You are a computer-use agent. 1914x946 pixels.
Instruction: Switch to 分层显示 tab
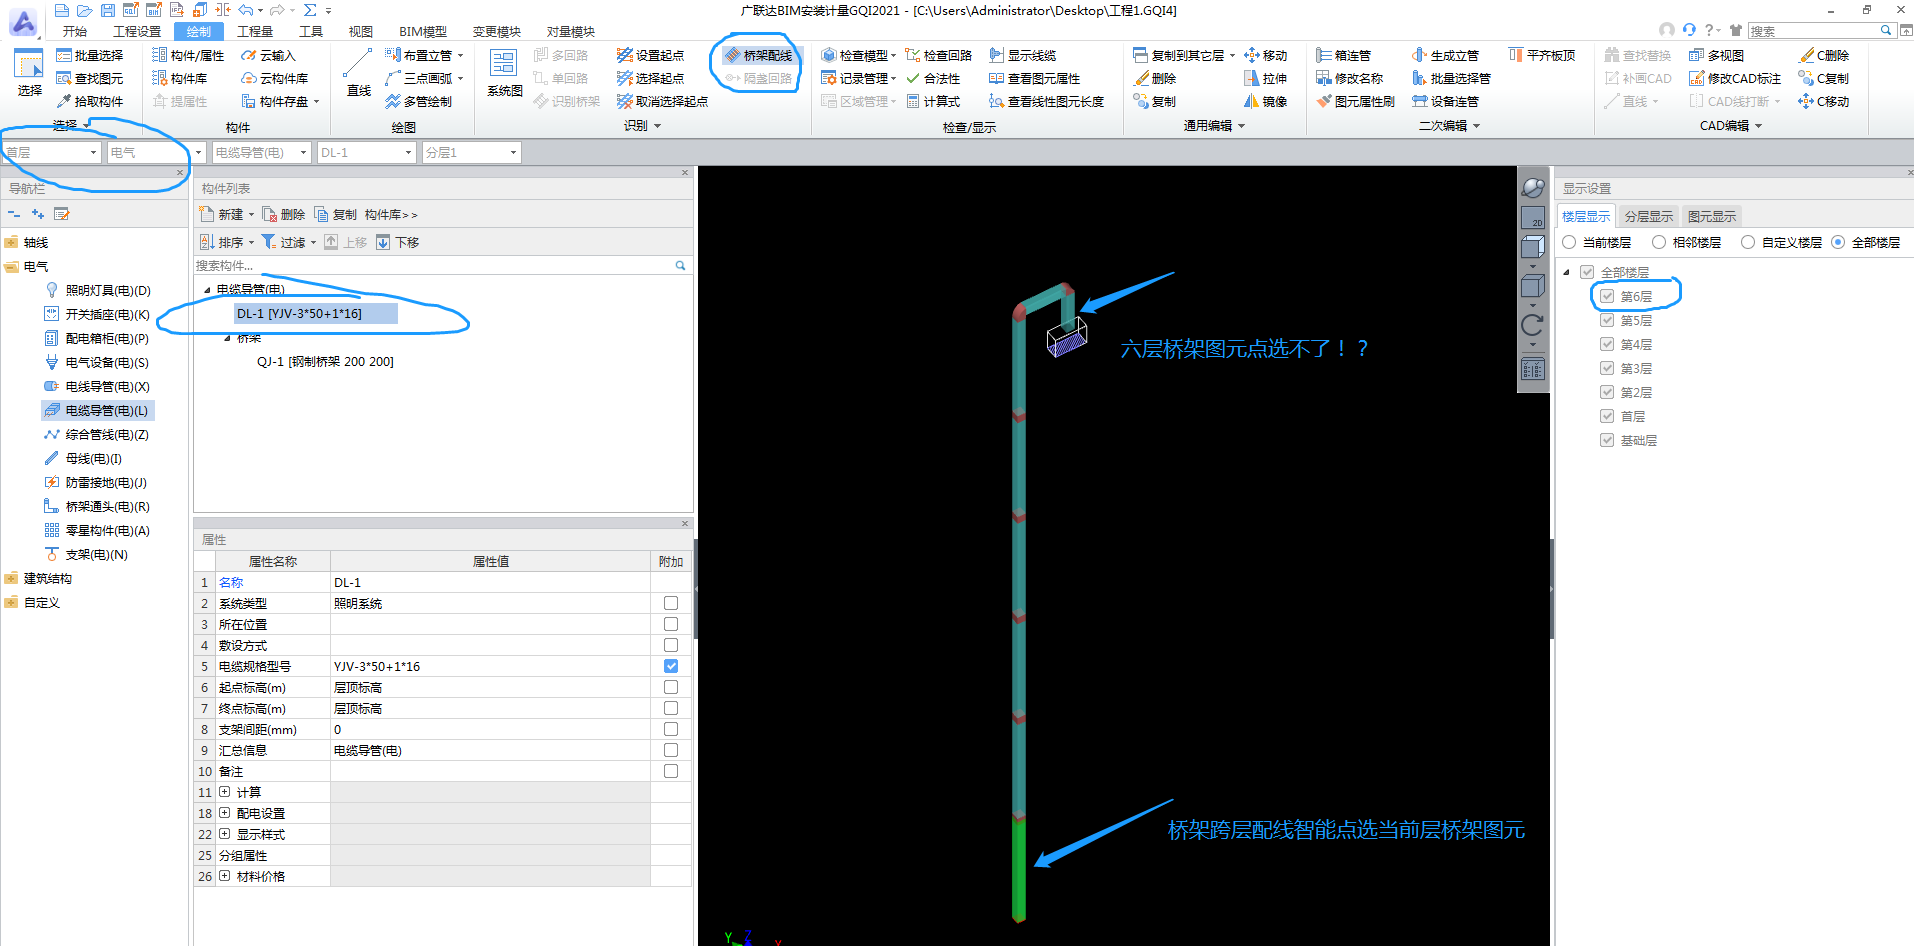click(x=1648, y=216)
